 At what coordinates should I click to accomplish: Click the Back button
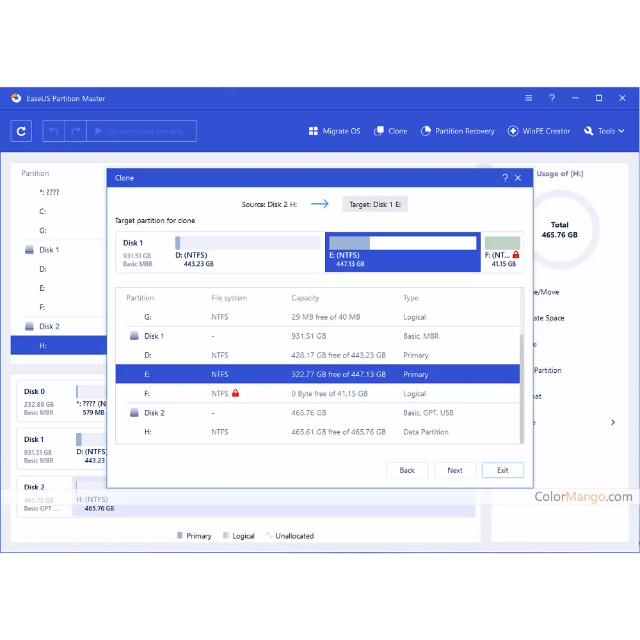[x=407, y=470]
